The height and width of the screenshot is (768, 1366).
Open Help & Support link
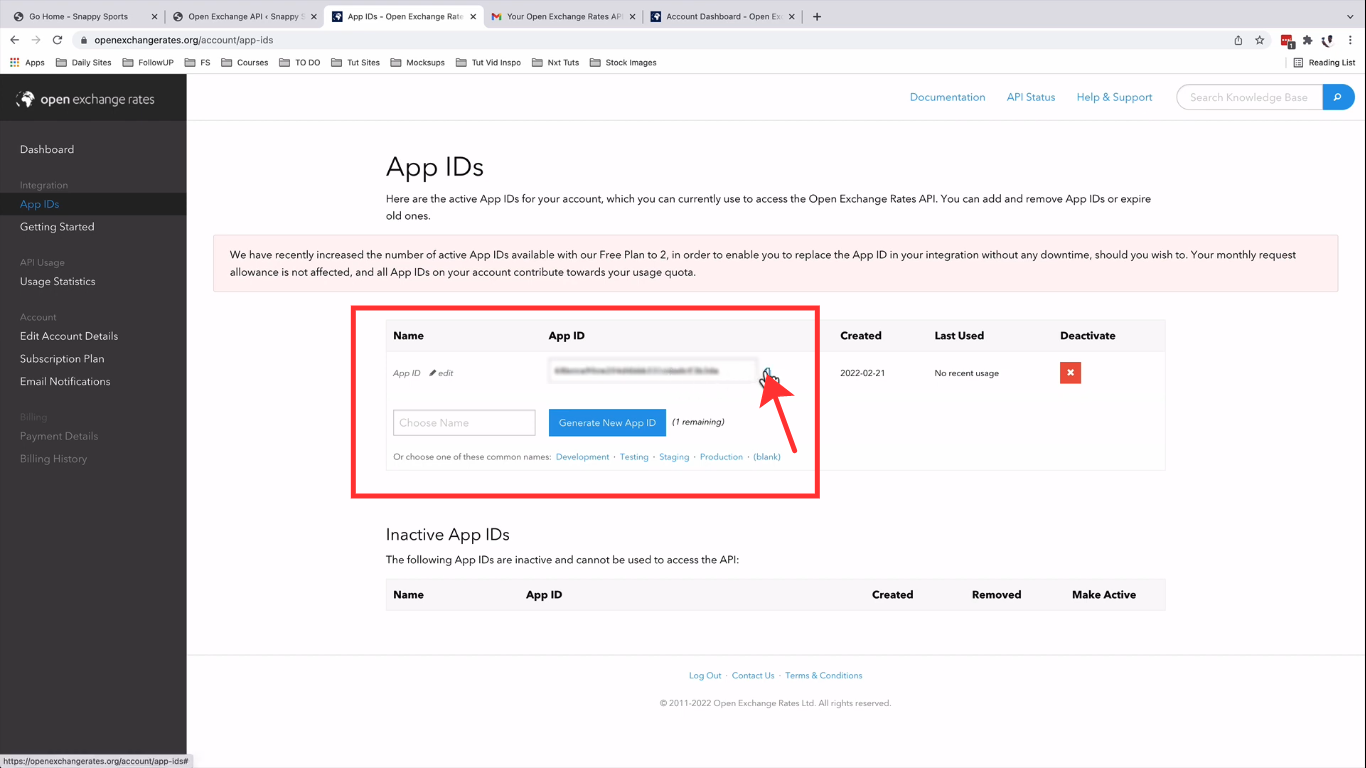pyautogui.click(x=1114, y=97)
